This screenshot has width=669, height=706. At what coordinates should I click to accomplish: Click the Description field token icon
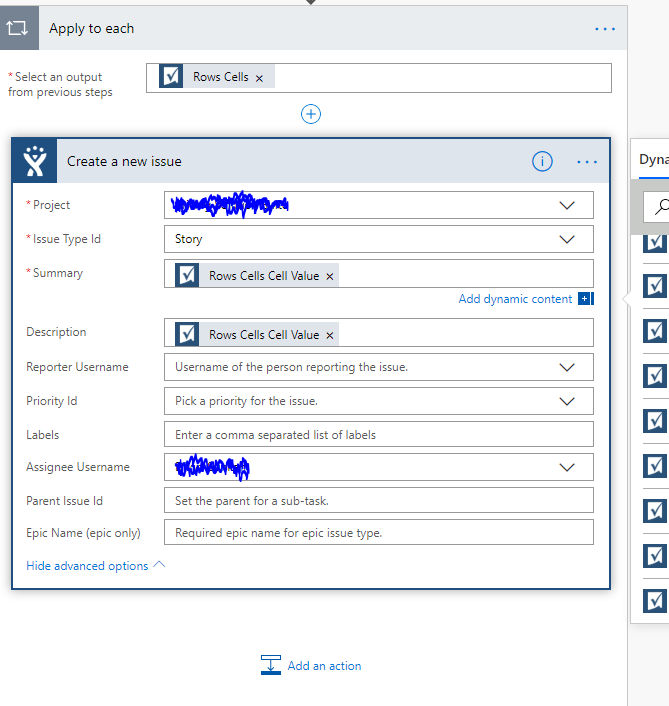coord(187,334)
